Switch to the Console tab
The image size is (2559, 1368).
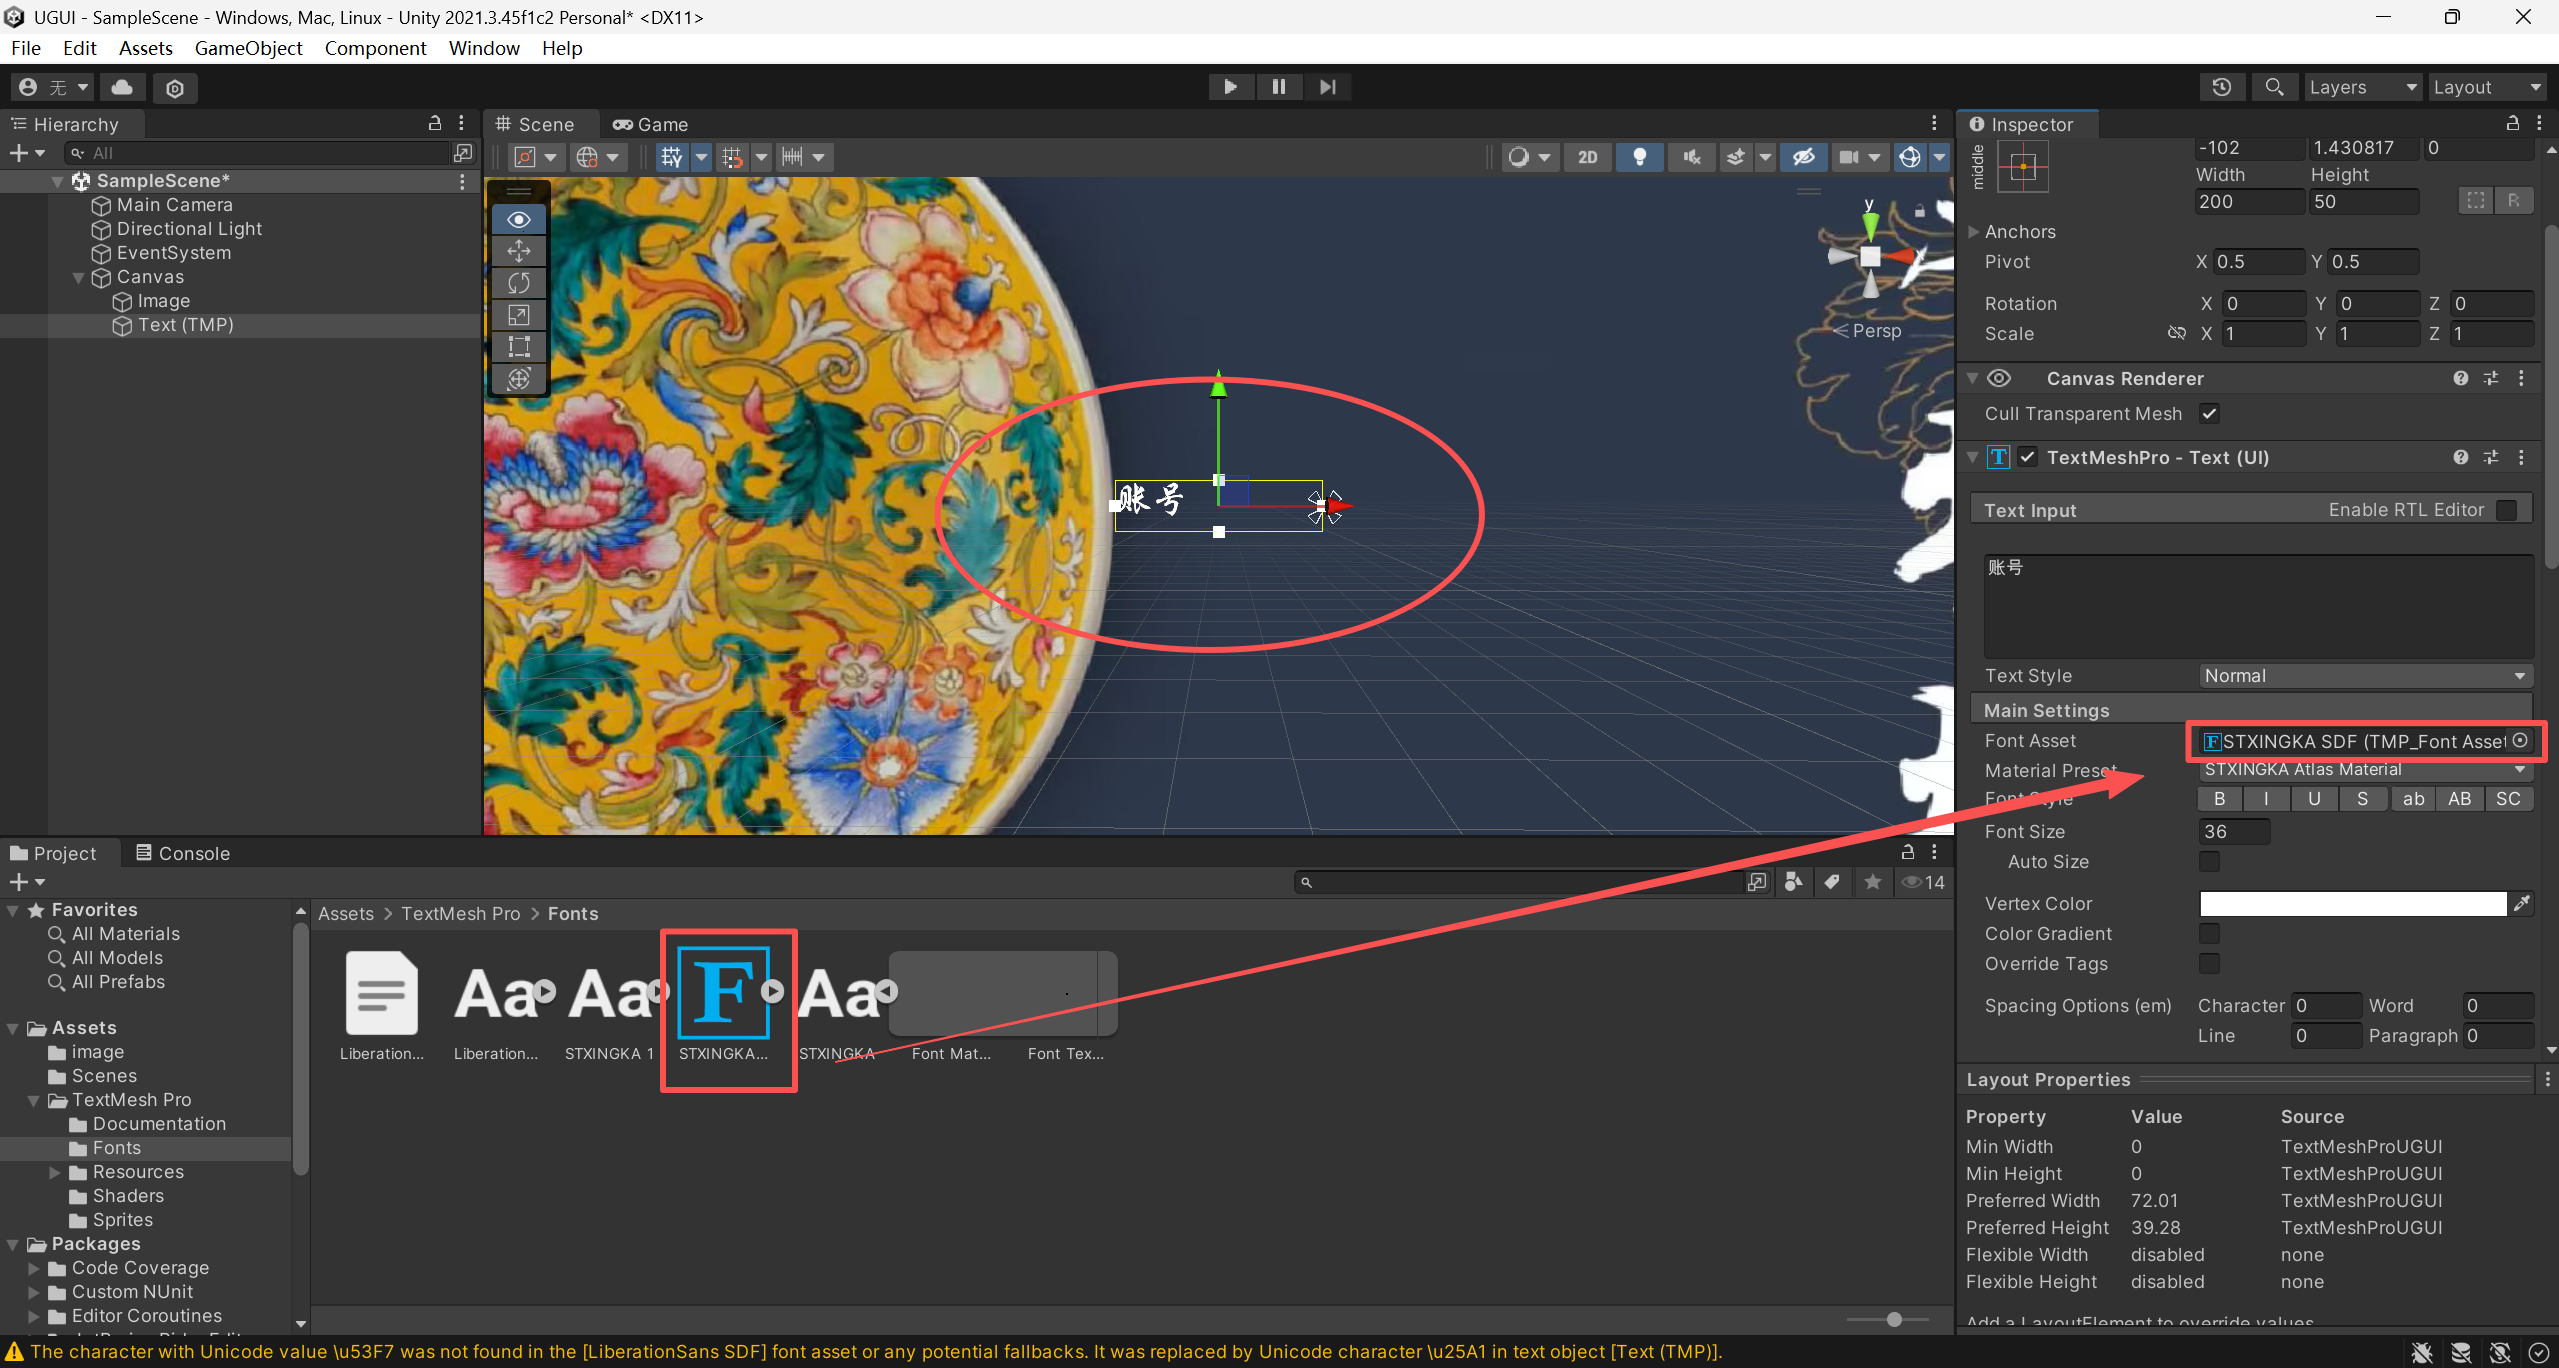(184, 853)
